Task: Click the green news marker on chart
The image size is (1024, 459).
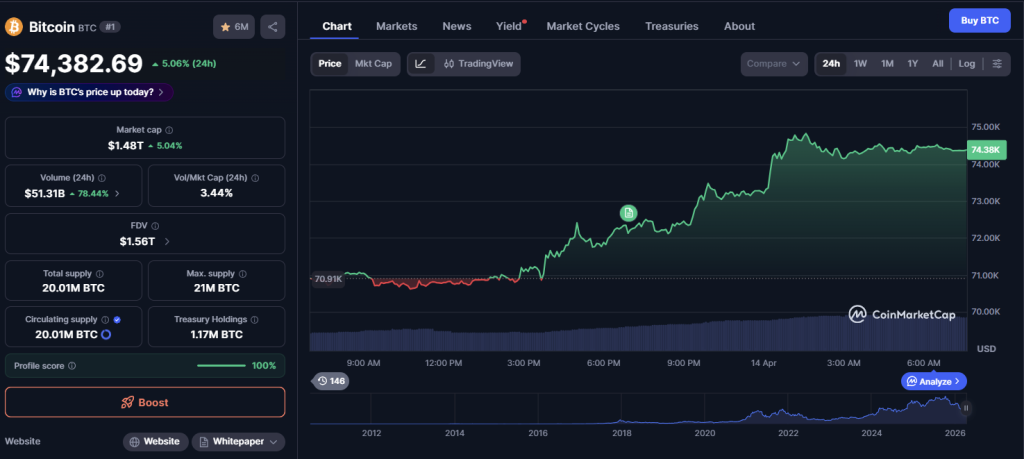Action: (x=628, y=212)
